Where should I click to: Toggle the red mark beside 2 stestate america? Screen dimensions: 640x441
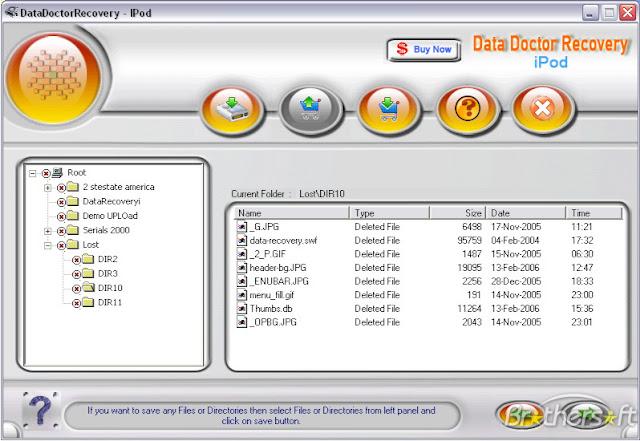pyautogui.click(x=61, y=188)
